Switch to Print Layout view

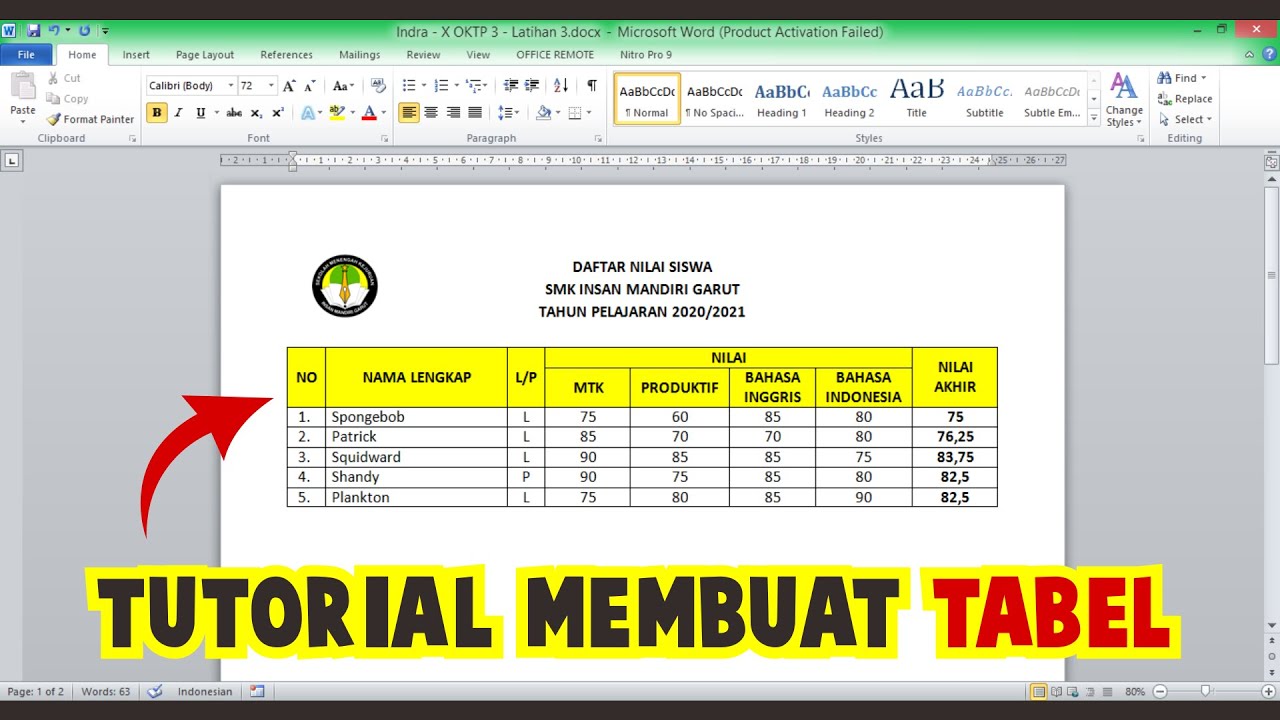(1039, 691)
